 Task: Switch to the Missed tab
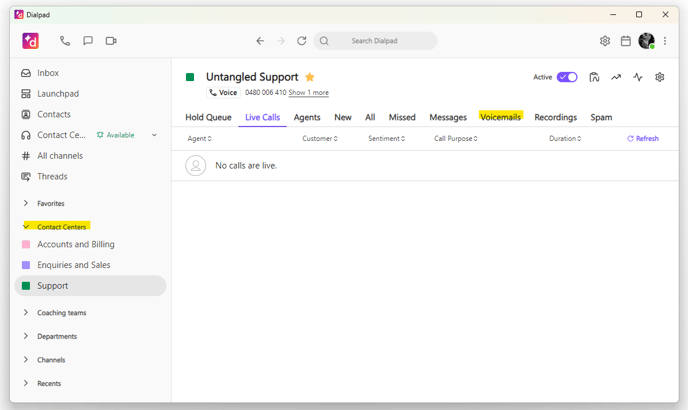point(402,117)
